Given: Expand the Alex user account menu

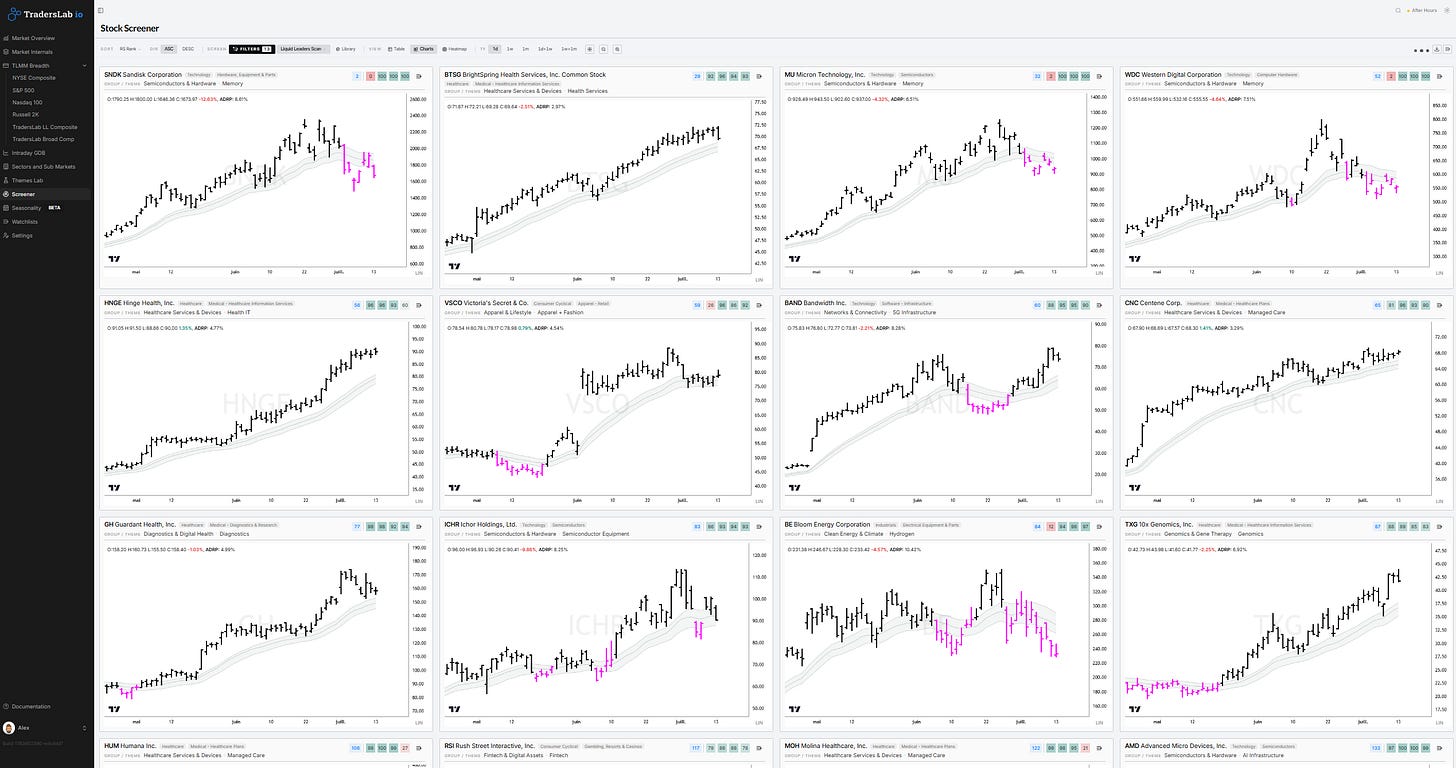Looking at the screenshot, I should [x=46, y=728].
